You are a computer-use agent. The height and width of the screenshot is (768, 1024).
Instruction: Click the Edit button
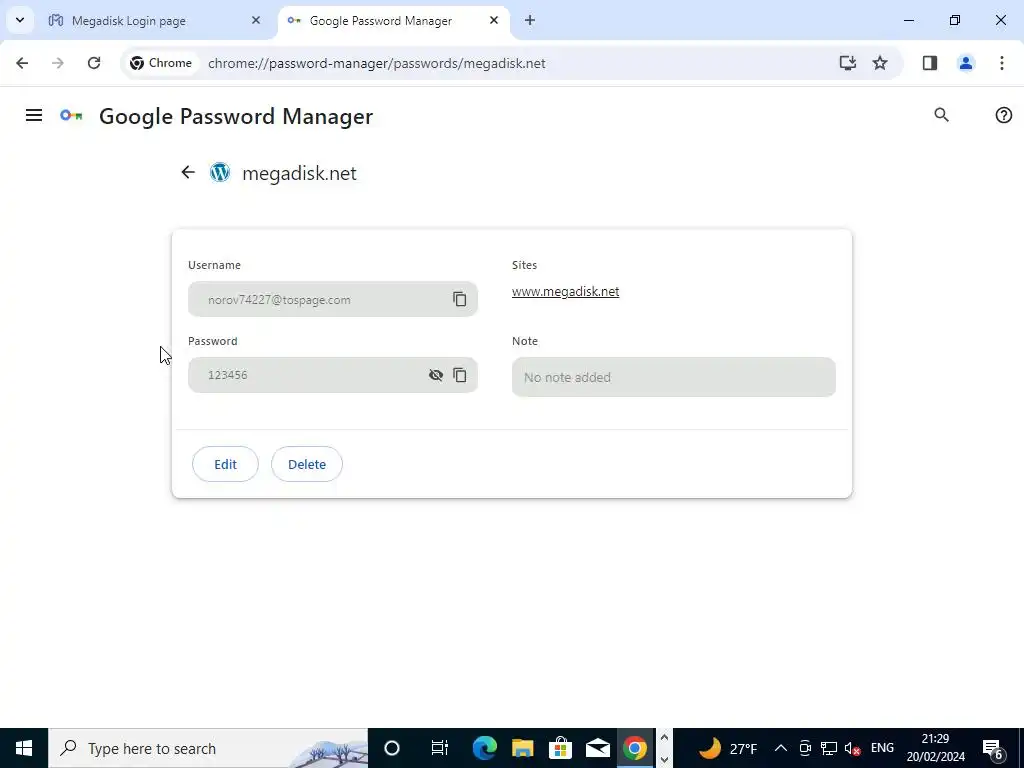tap(225, 464)
